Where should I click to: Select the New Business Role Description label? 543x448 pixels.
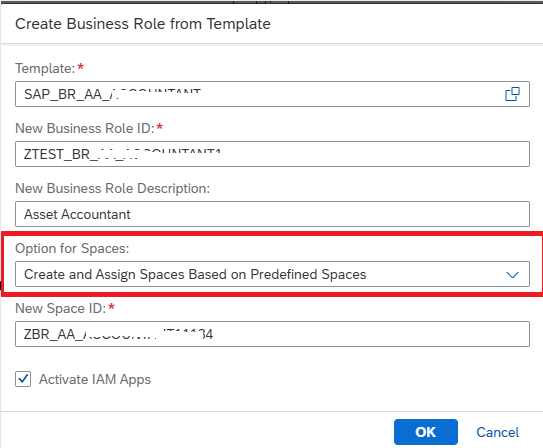click(x=113, y=188)
